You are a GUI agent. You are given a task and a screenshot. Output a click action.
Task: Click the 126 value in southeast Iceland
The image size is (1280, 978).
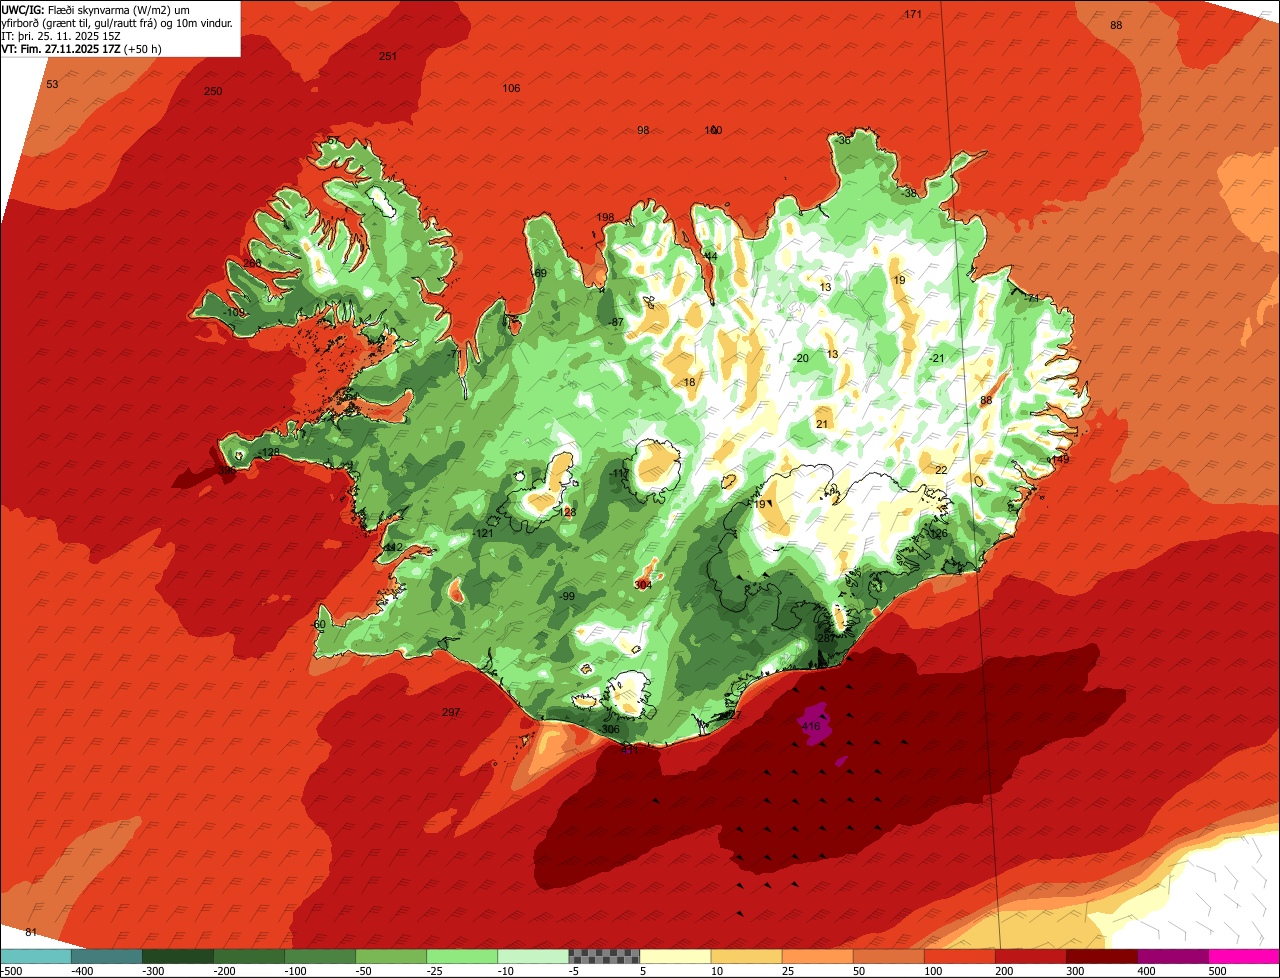click(938, 533)
